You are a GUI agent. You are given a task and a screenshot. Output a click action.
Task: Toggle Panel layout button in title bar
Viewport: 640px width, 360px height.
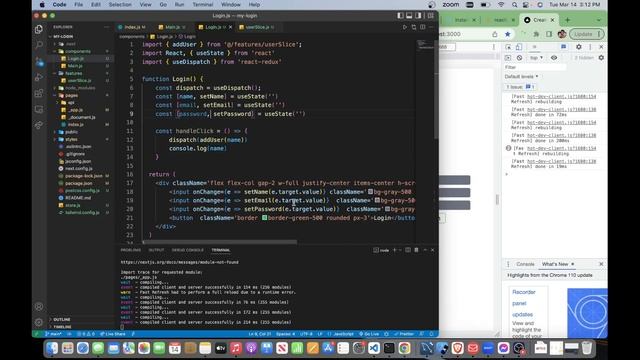click(409, 16)
